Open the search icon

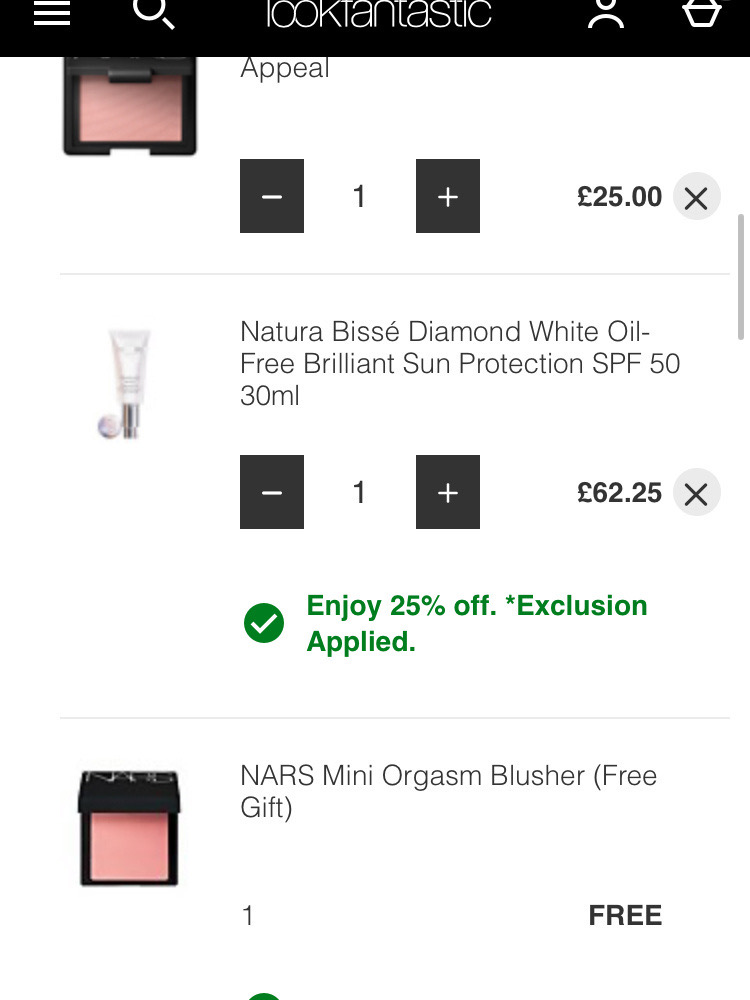152,13
